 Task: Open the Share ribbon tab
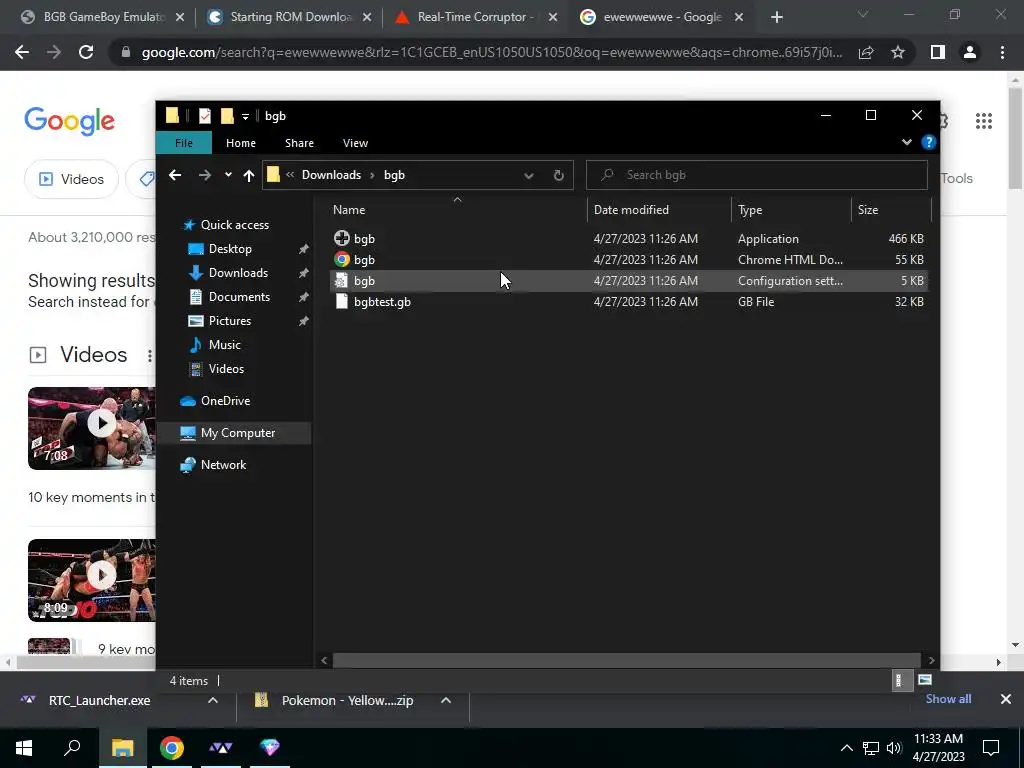(x=299, y=143)
